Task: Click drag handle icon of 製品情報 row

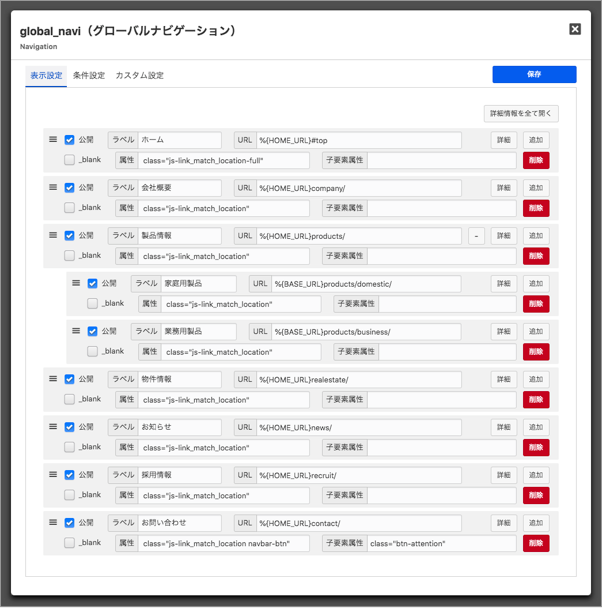Action: [53, 235]
